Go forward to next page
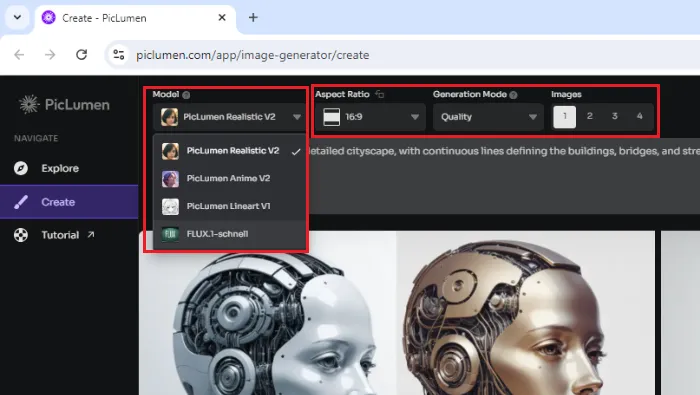This screenshot has height=395, width=700. pyautogui.click(x=50, y=55)
